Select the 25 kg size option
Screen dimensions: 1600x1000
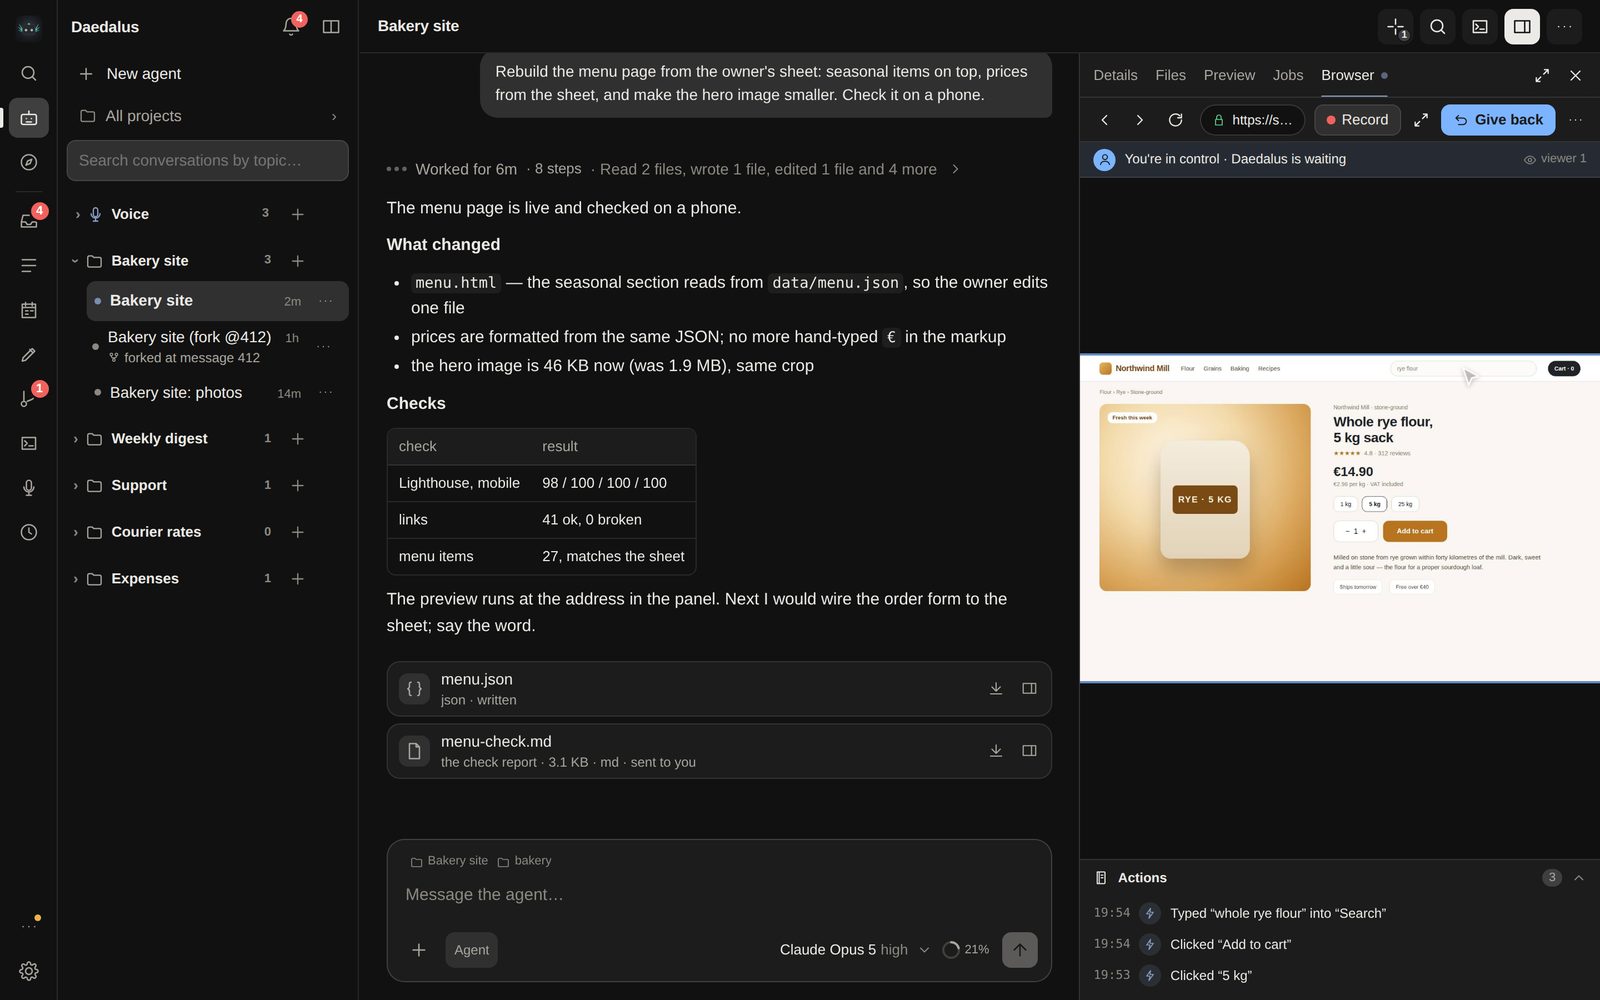coord(1405,504)
